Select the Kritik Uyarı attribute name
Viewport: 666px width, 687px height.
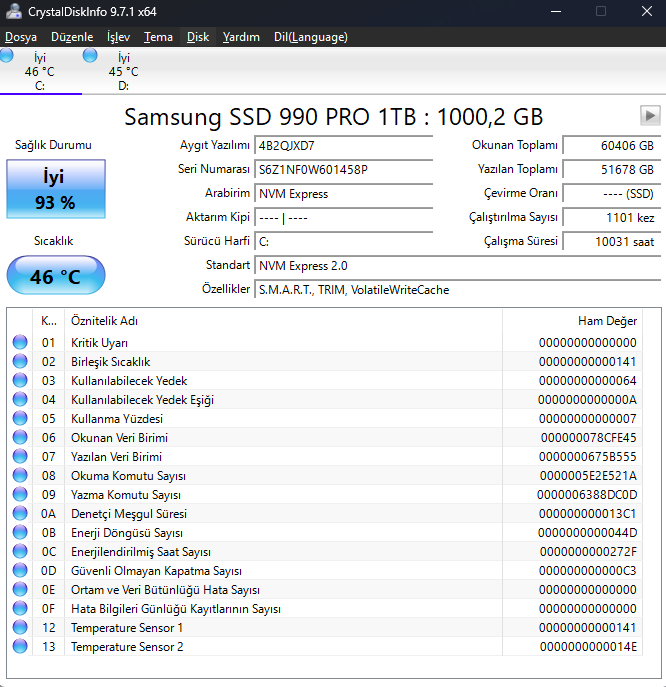point(99,343)
